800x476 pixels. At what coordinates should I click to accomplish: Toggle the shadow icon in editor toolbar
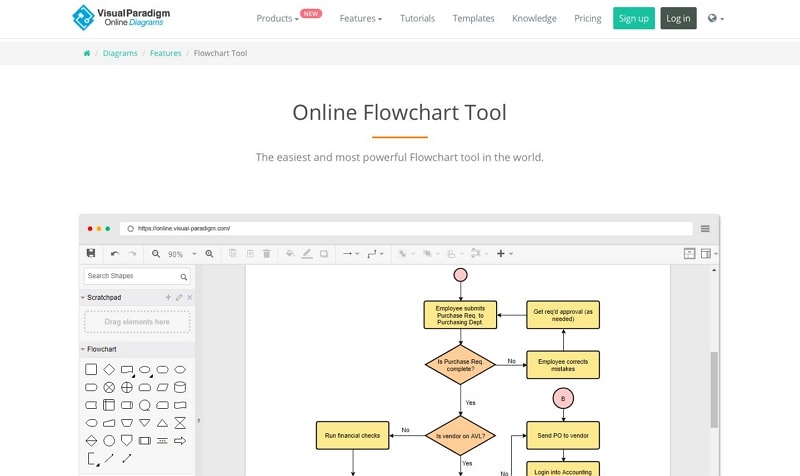pos(324,254)
